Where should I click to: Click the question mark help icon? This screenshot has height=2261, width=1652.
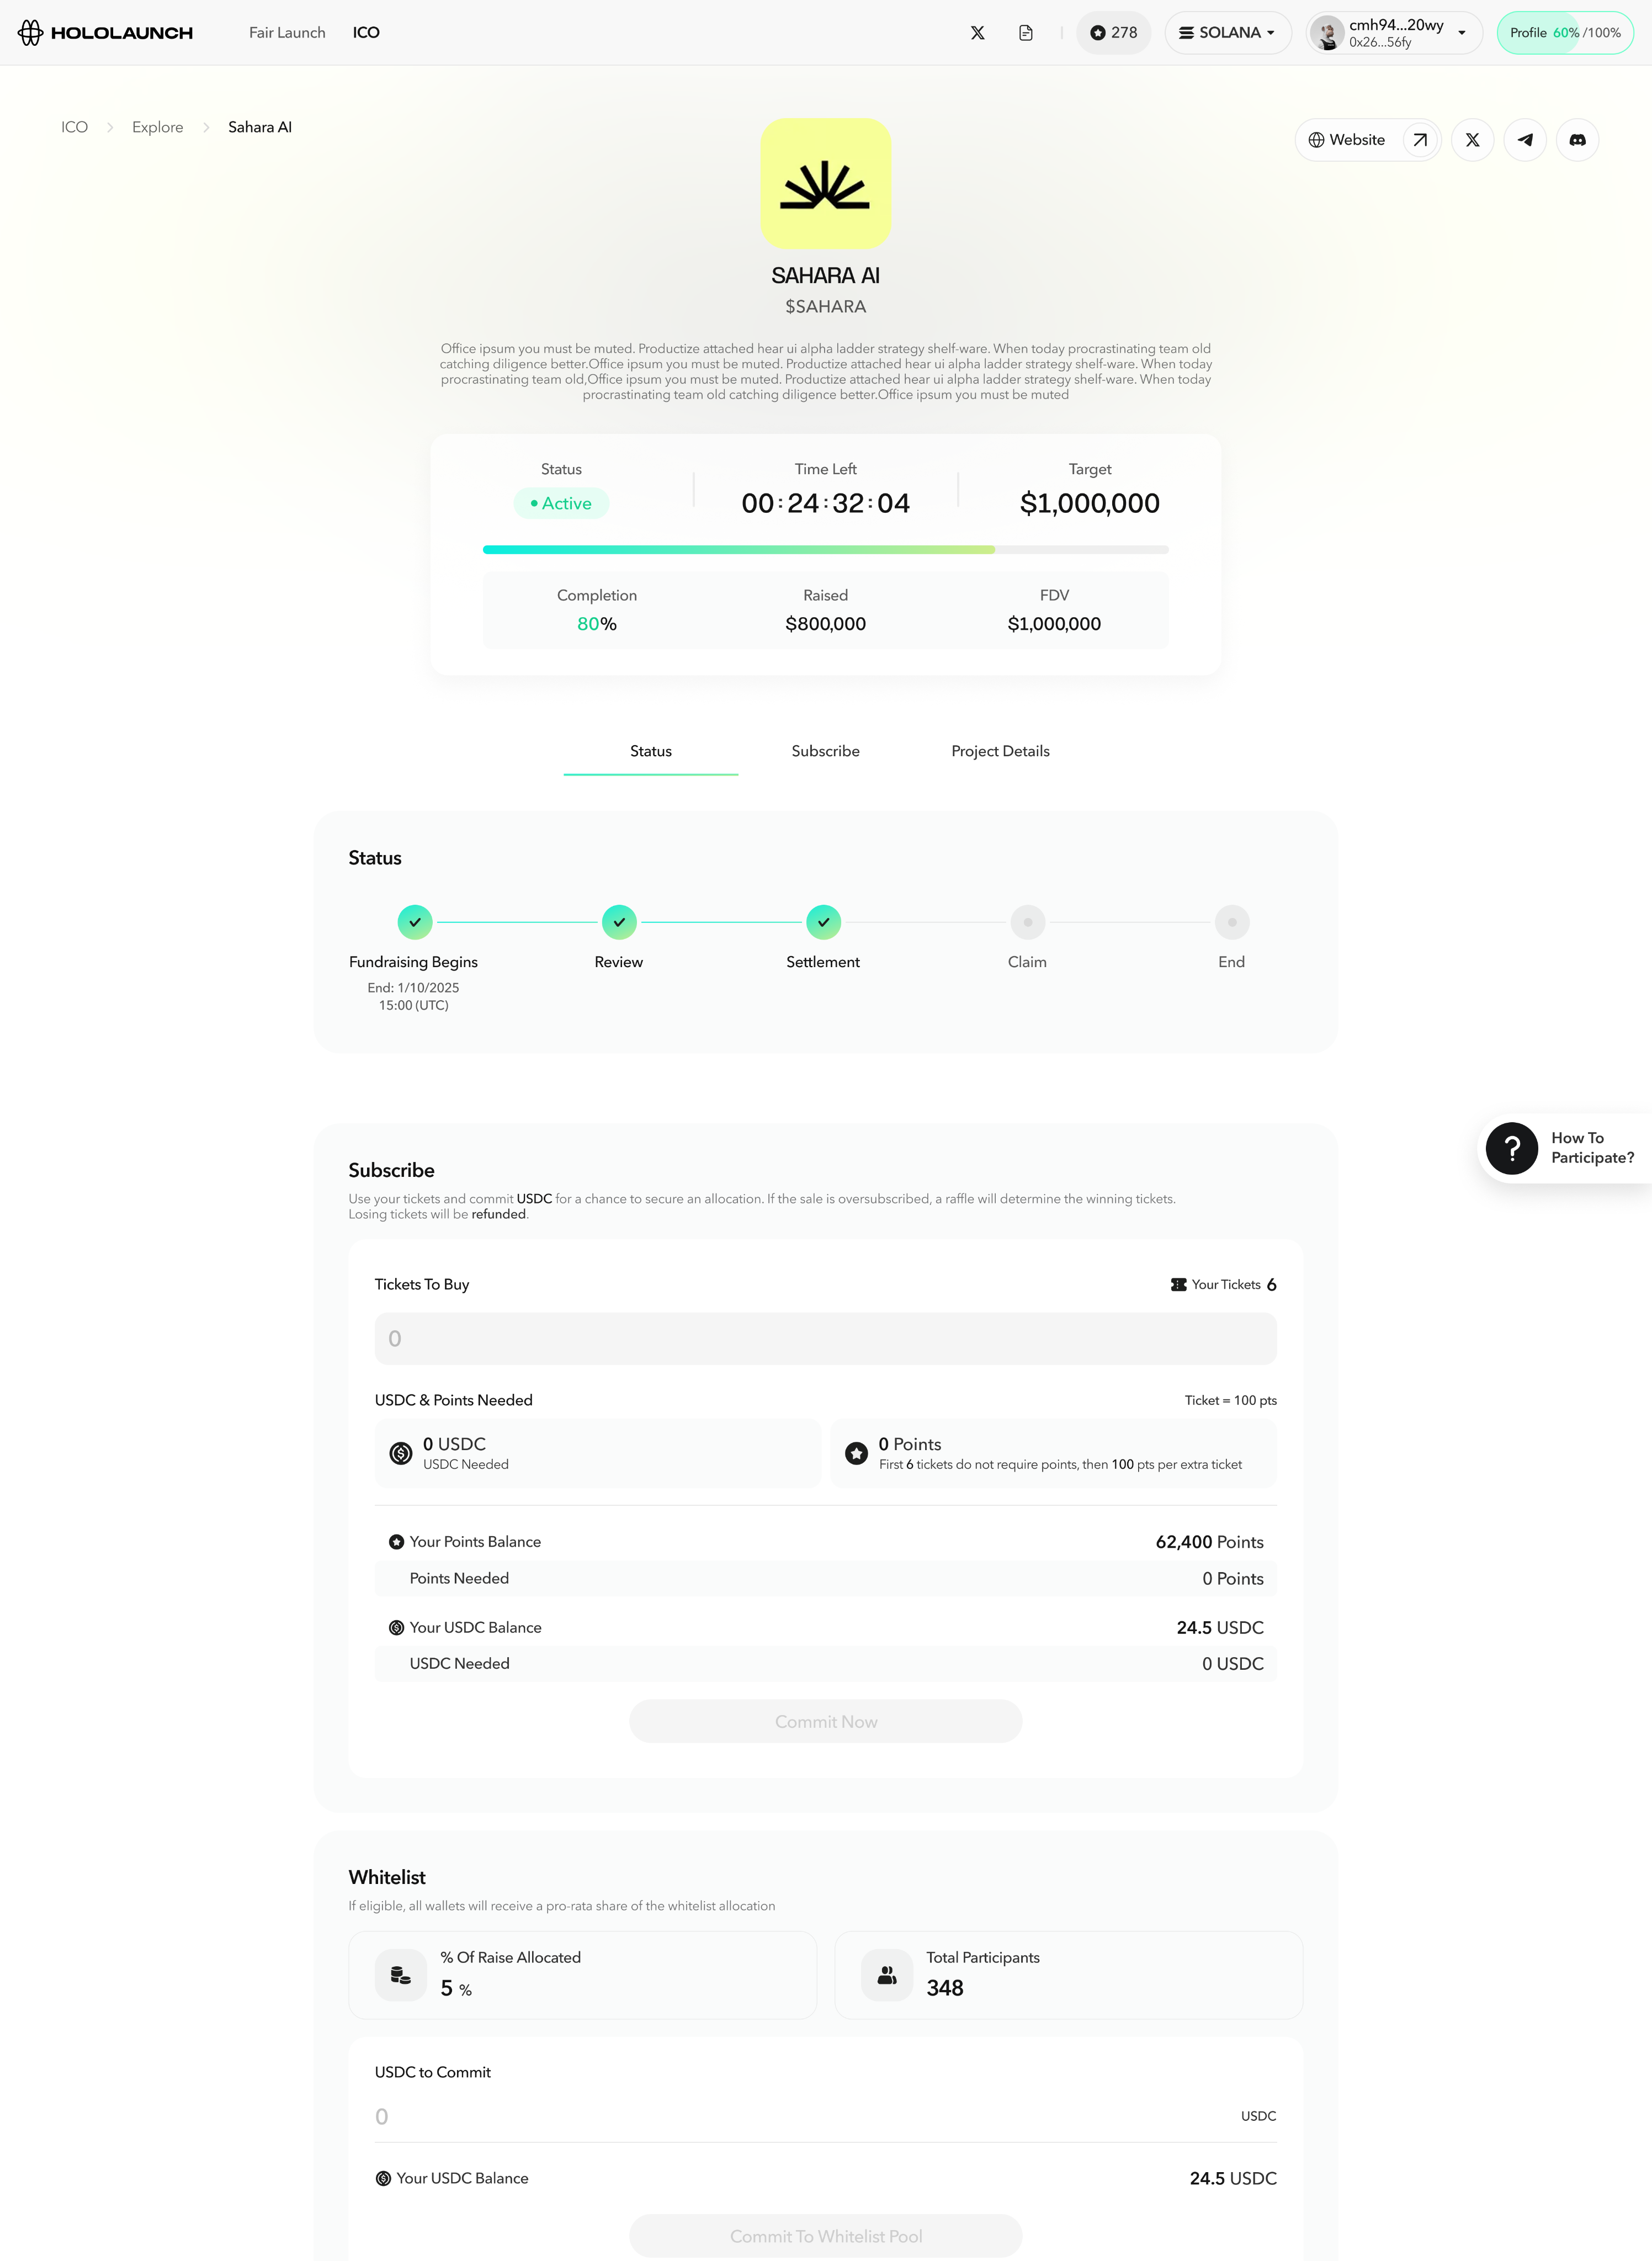pyautogui.click(x=1512, y=1148)
